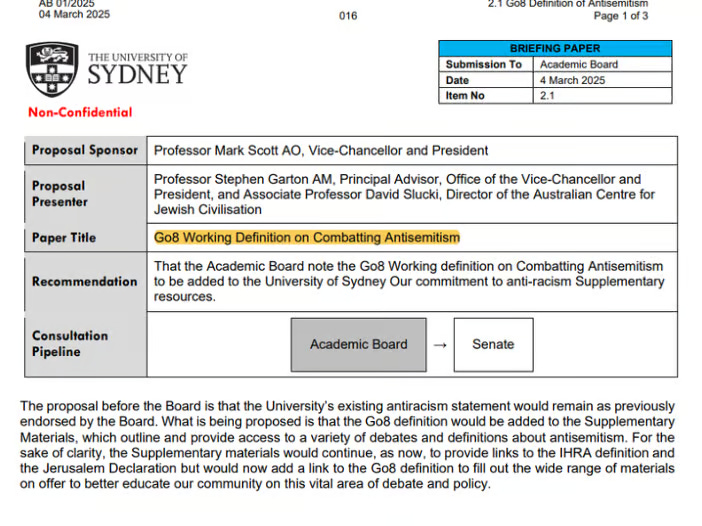The width and height of the screenshot is (702, 526).
Task: Click the arrow between pipeline boxes
Action: 440,345
